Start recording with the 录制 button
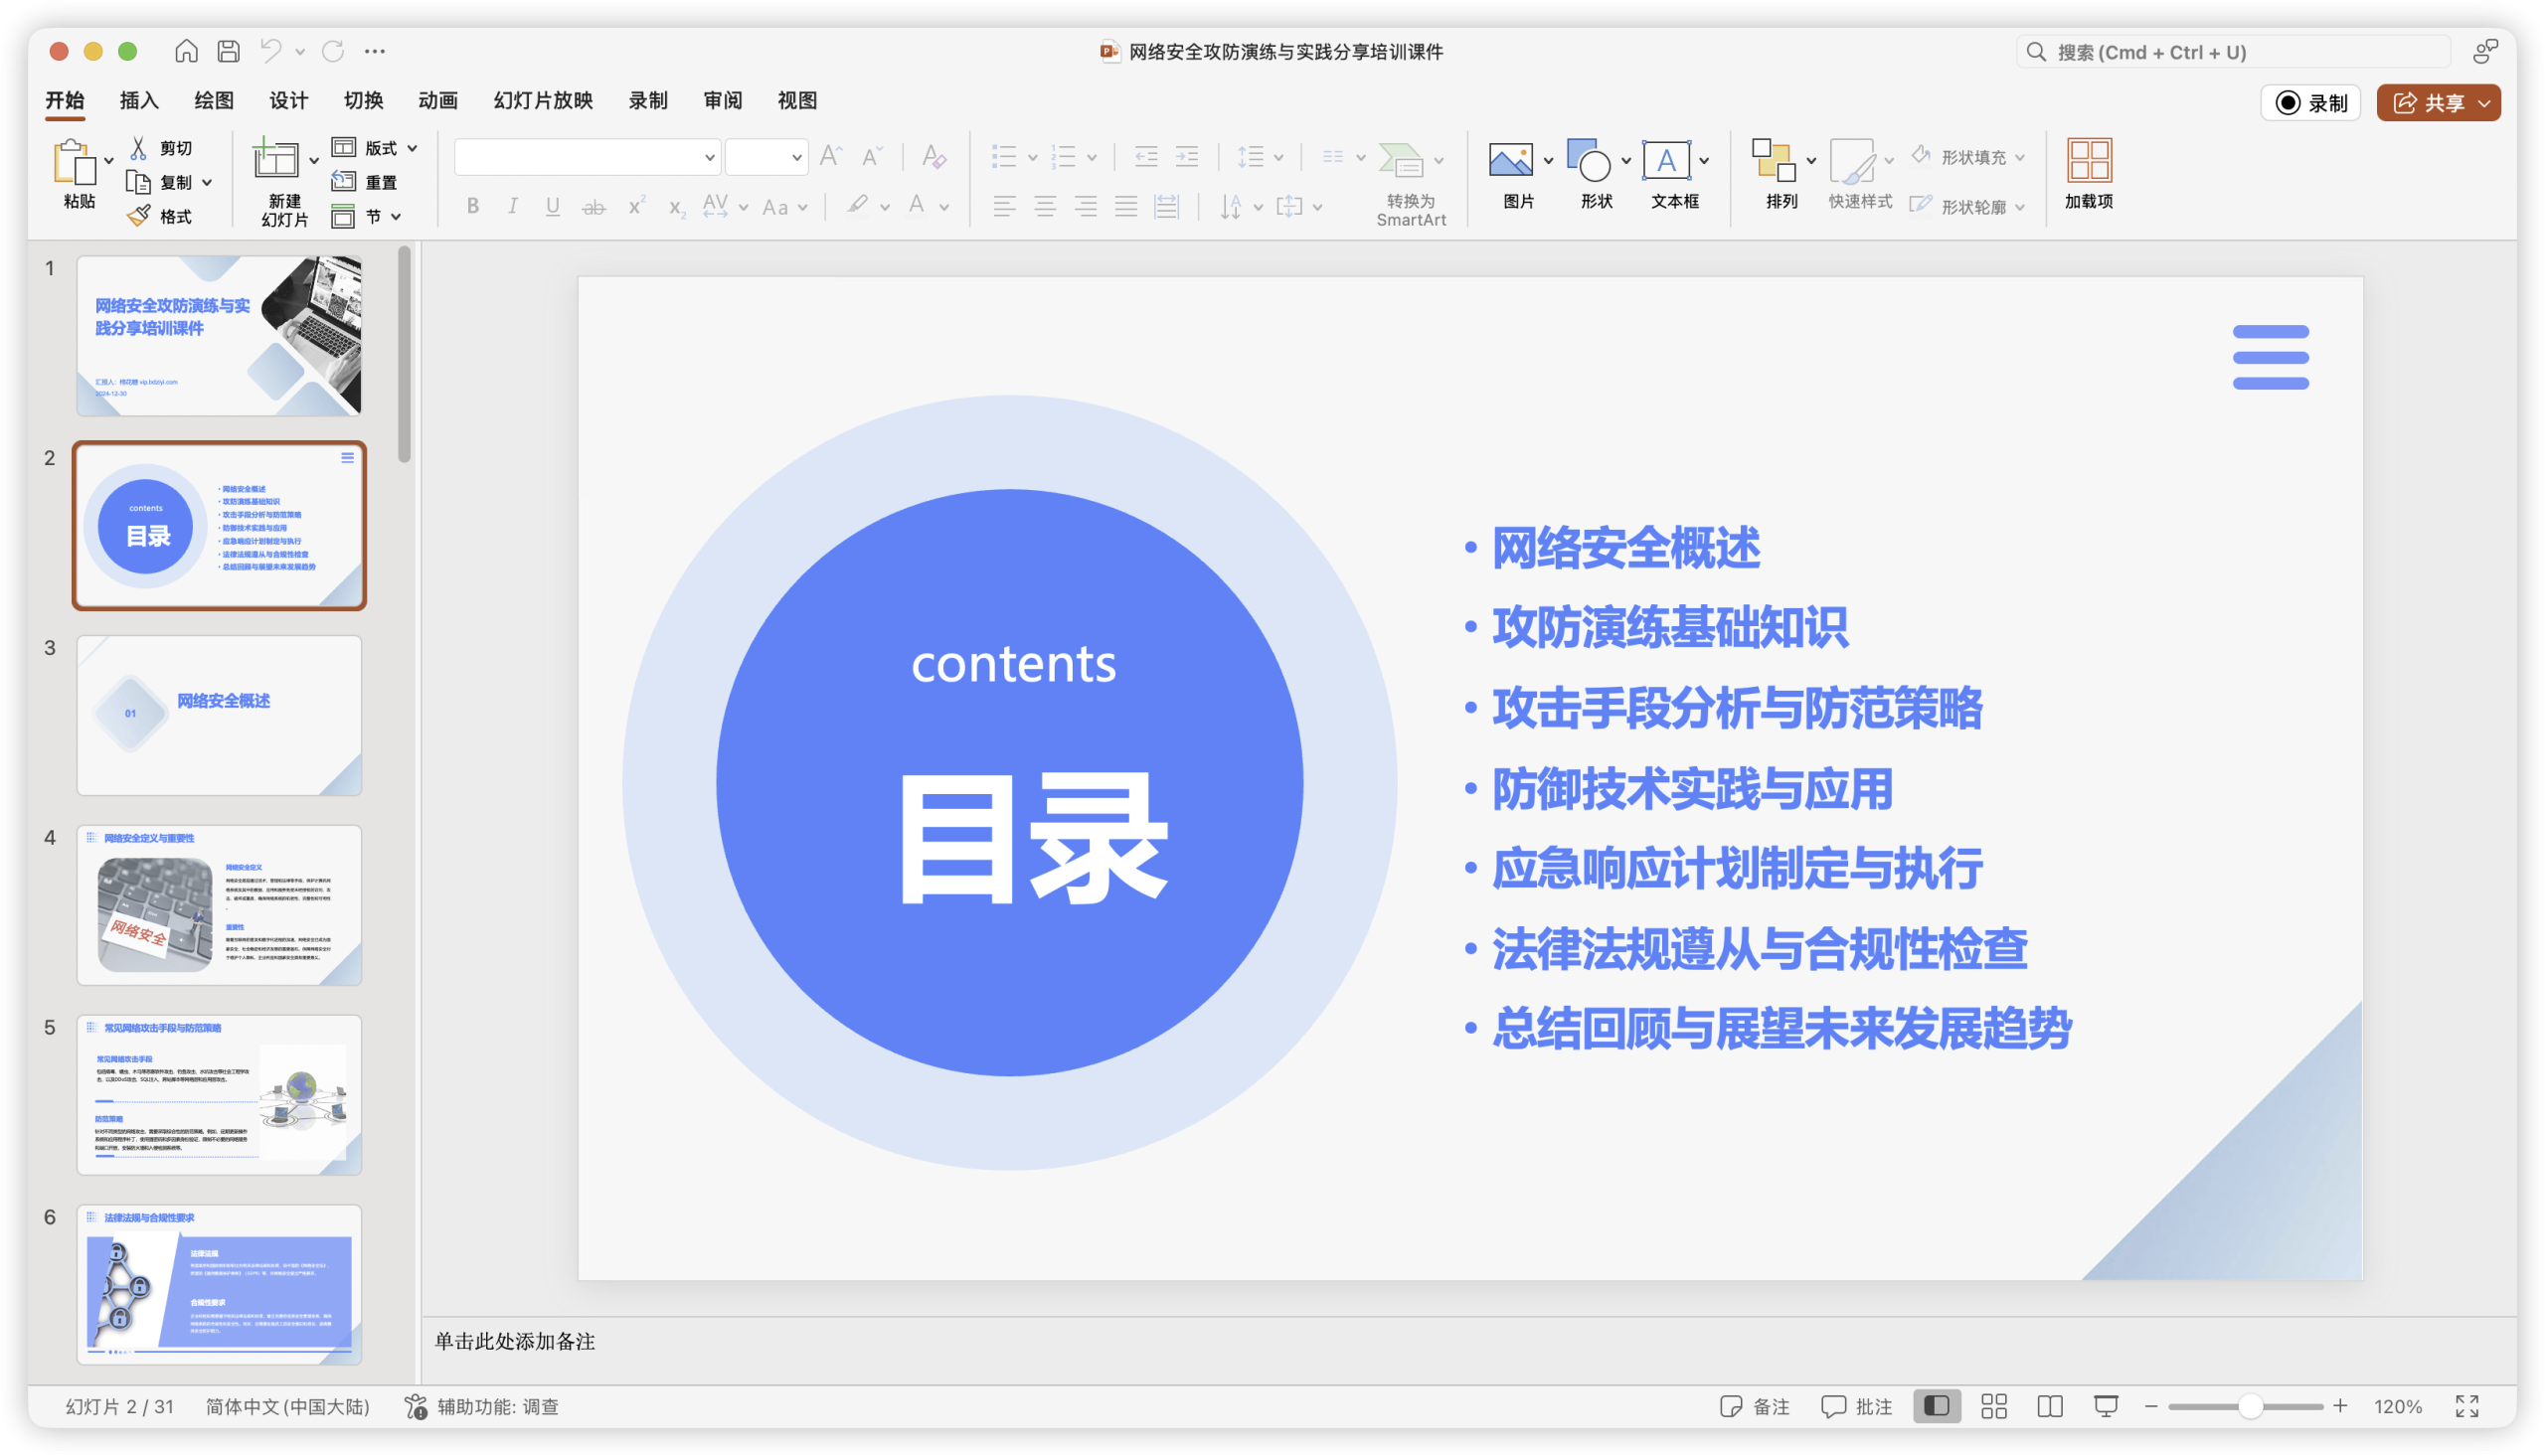The height and width of the screenshot is (1456, 2545). point(2311,102)
